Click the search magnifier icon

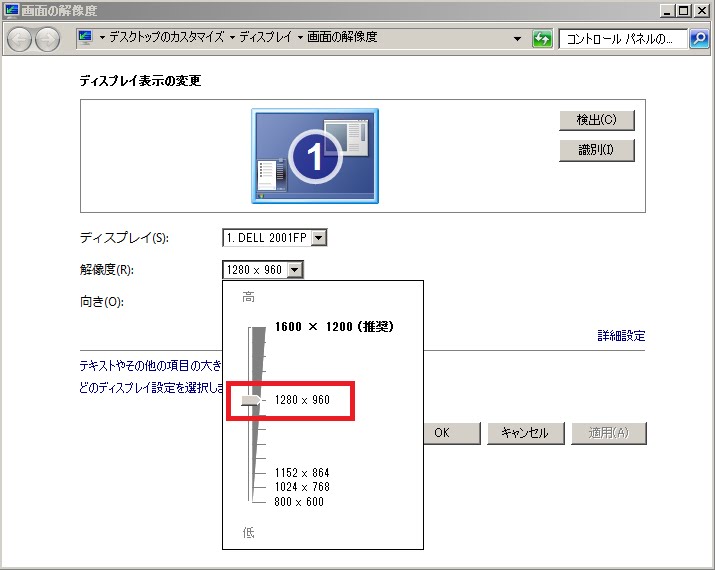coord(699,39)
